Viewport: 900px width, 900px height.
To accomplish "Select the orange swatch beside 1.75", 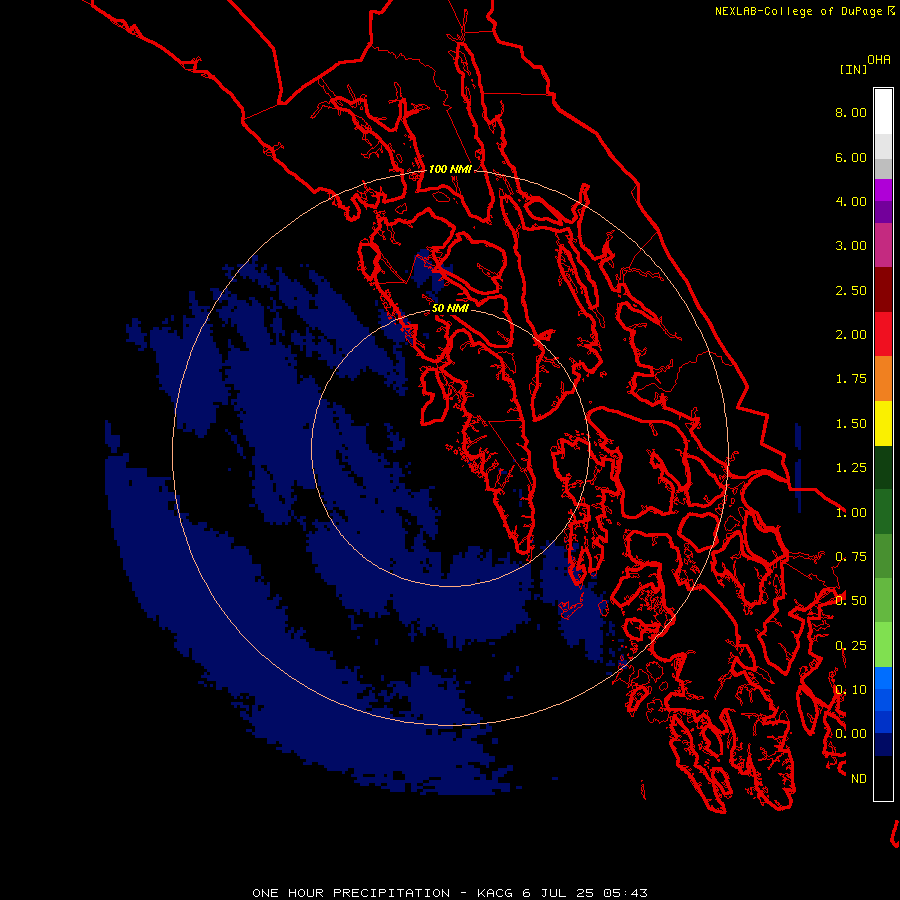I will click(x=883, y=379).
